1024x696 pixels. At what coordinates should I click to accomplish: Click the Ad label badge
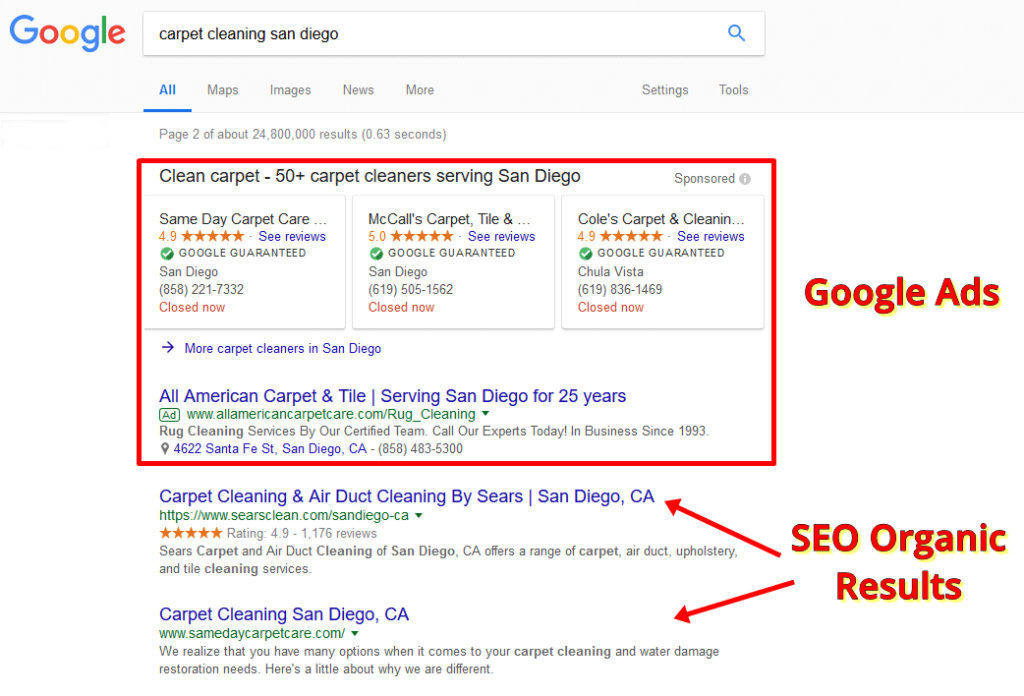[169, 414]
